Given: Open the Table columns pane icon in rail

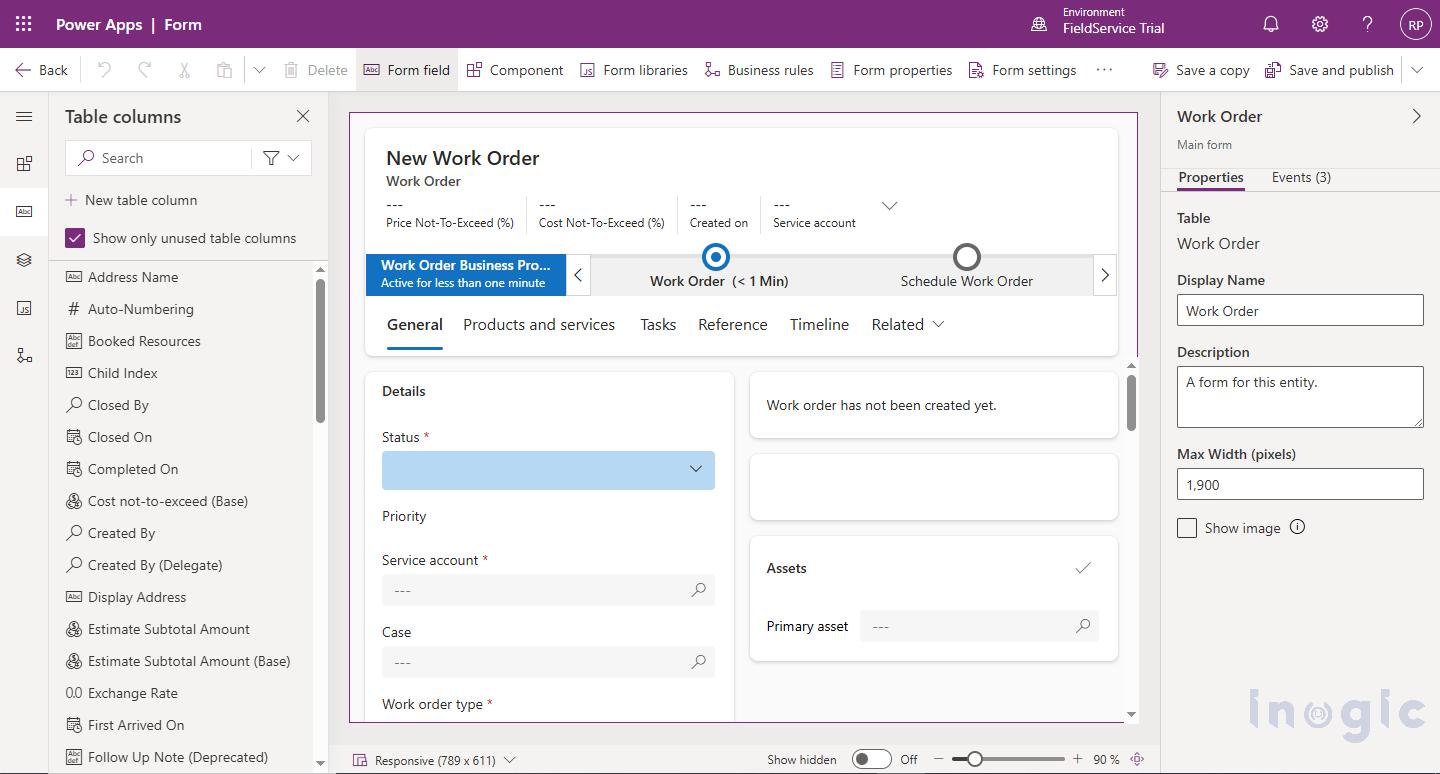Looking at the screenshot, I should (24, 212).
